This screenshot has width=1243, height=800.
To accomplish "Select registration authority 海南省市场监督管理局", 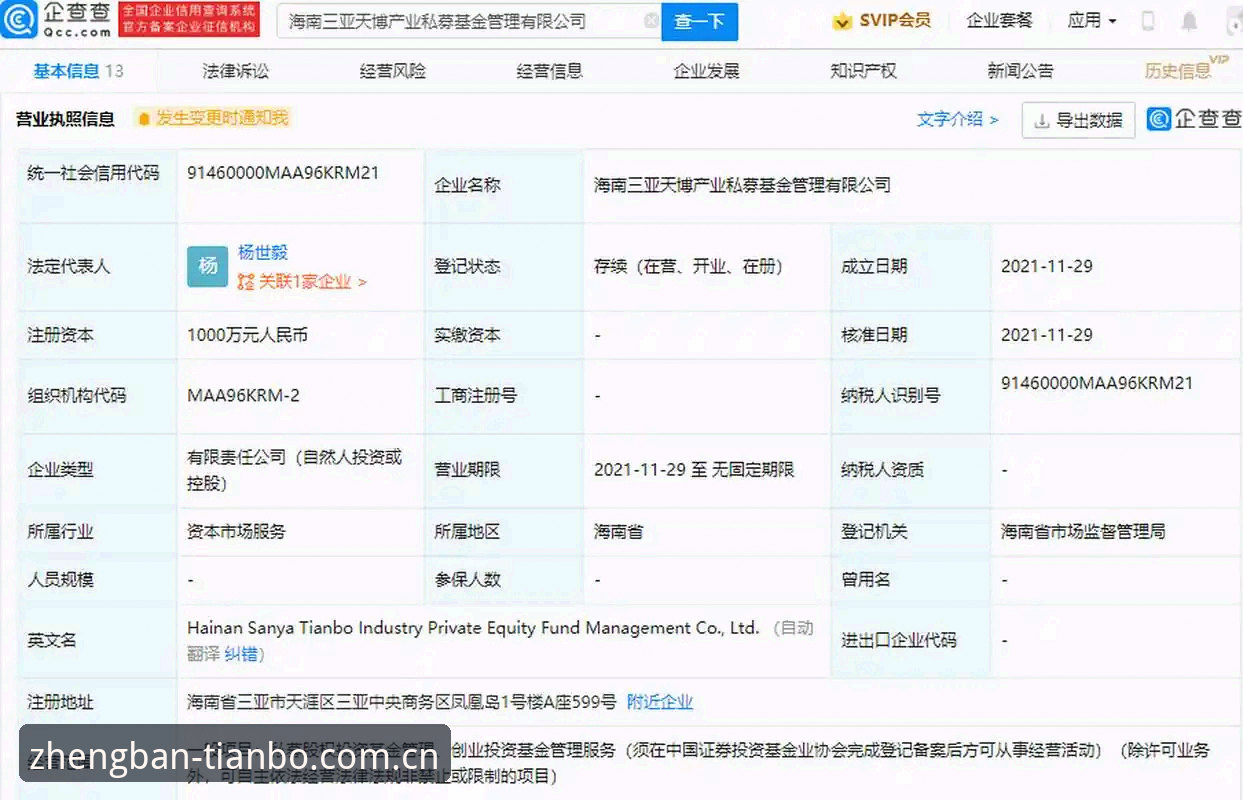I will 1083,532.
